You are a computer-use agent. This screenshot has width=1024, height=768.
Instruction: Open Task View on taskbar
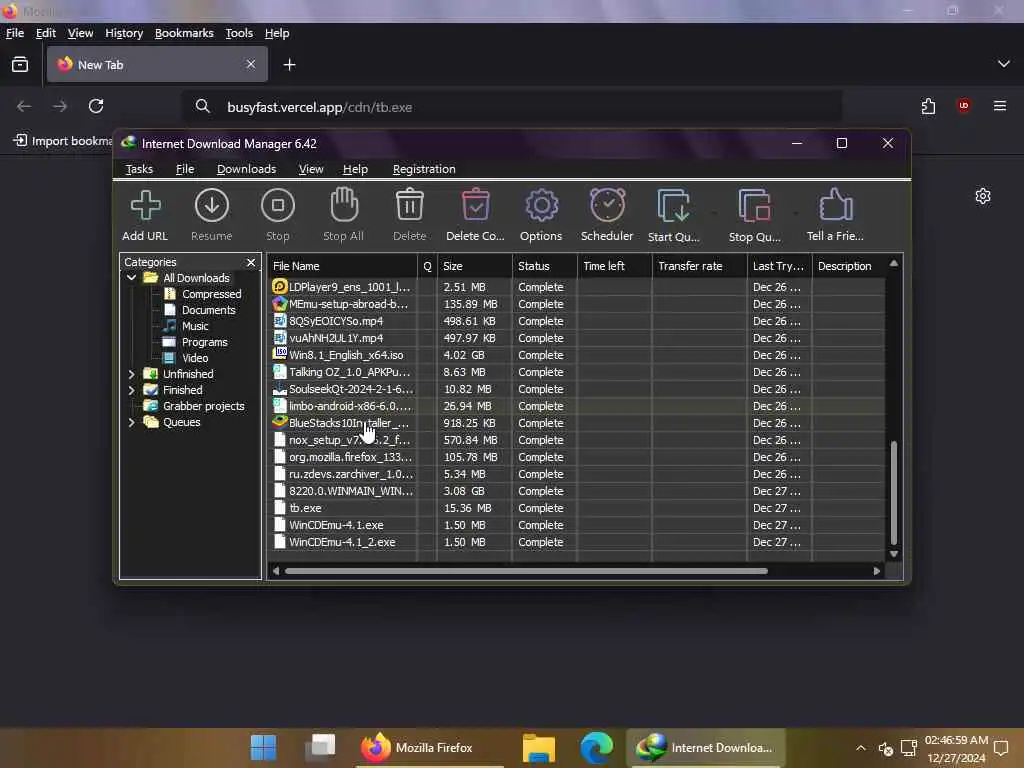(321, 746)
